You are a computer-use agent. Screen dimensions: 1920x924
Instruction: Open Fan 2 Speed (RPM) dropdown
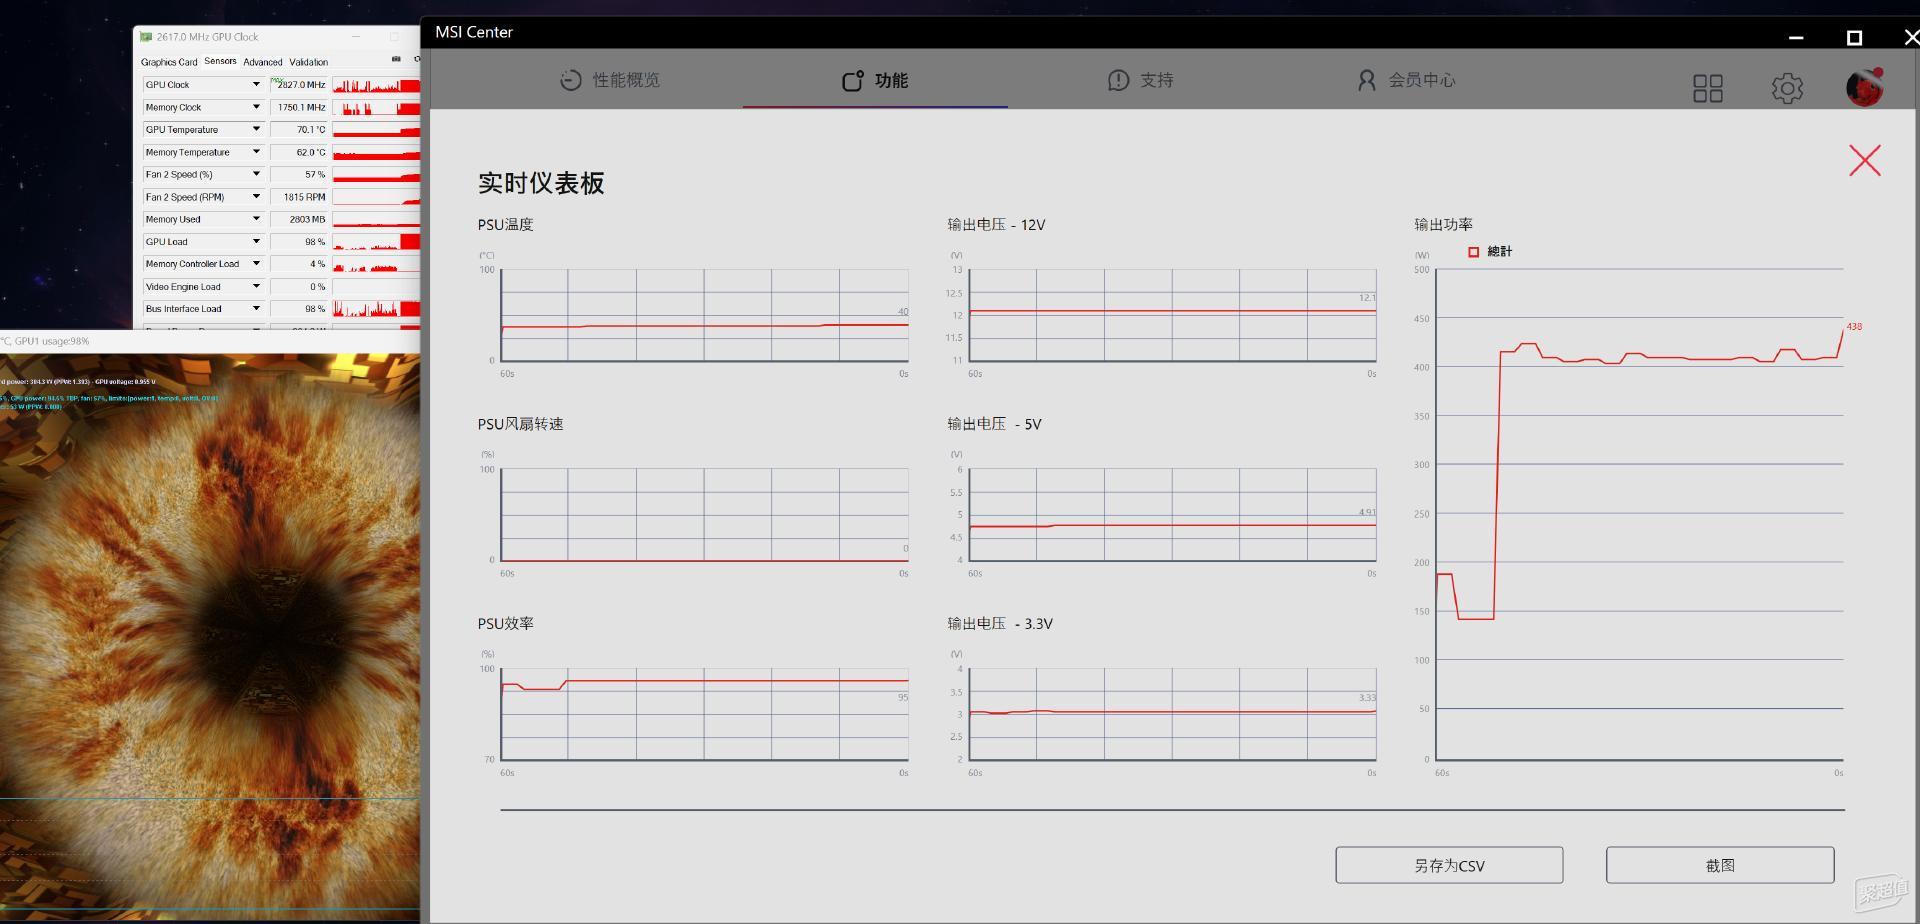(256, 197)
